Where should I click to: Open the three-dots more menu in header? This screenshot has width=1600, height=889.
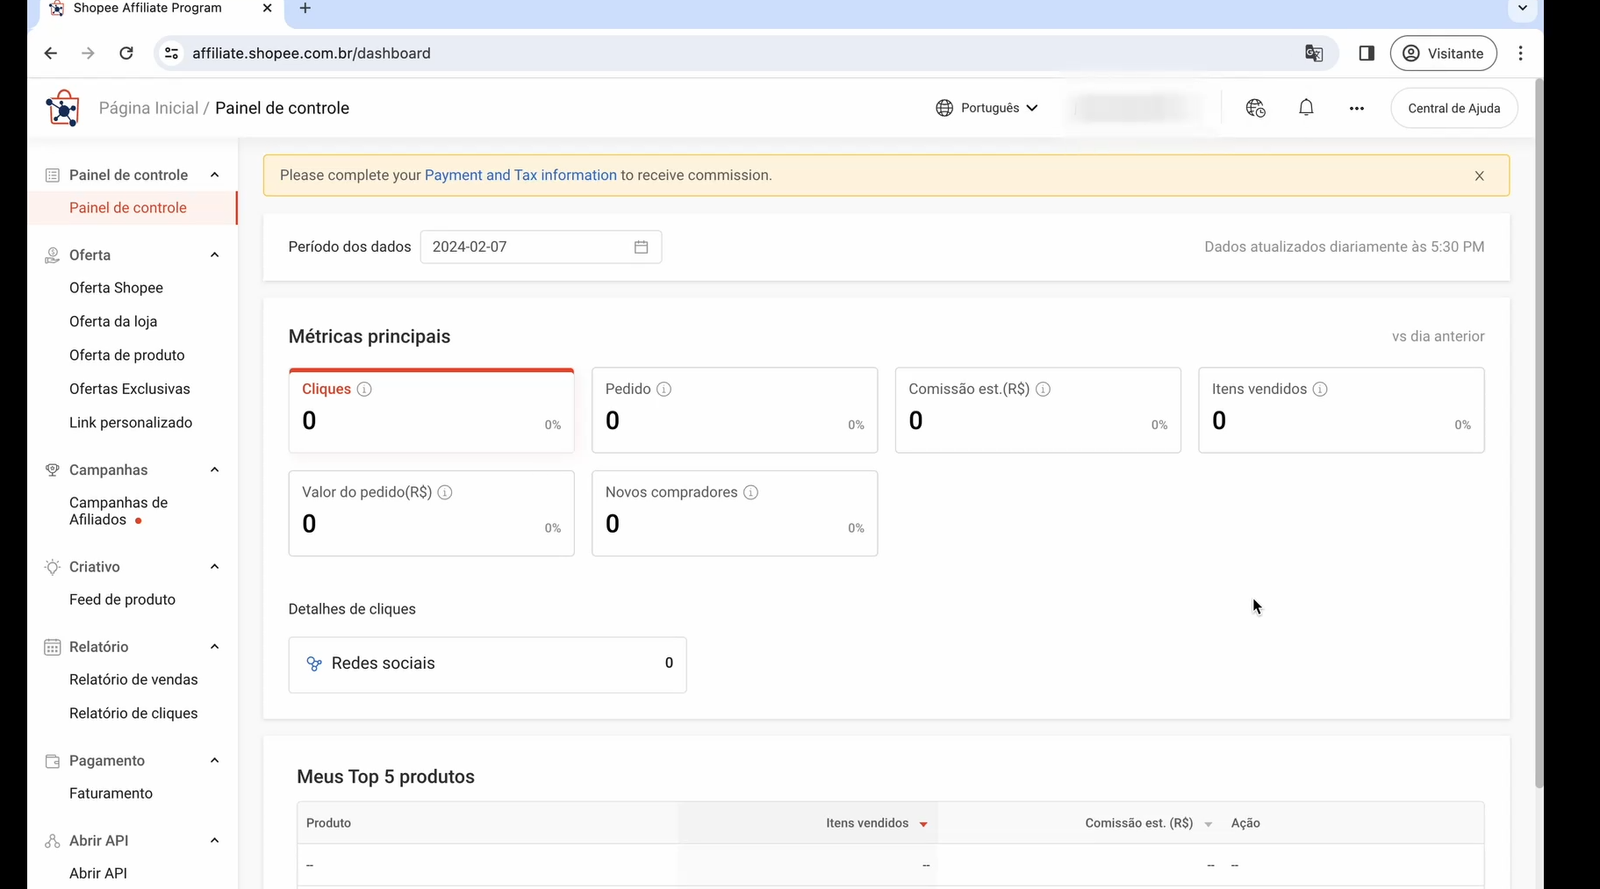(1356, 108)
